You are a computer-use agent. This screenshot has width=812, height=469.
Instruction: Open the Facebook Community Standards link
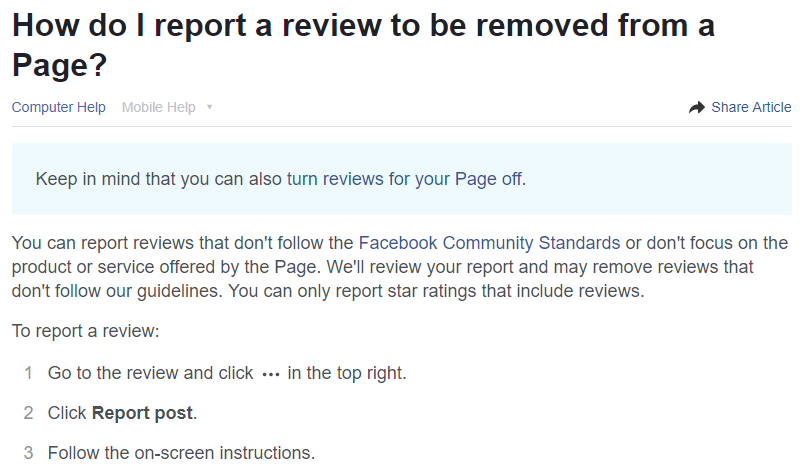click(x=489, y=243)
